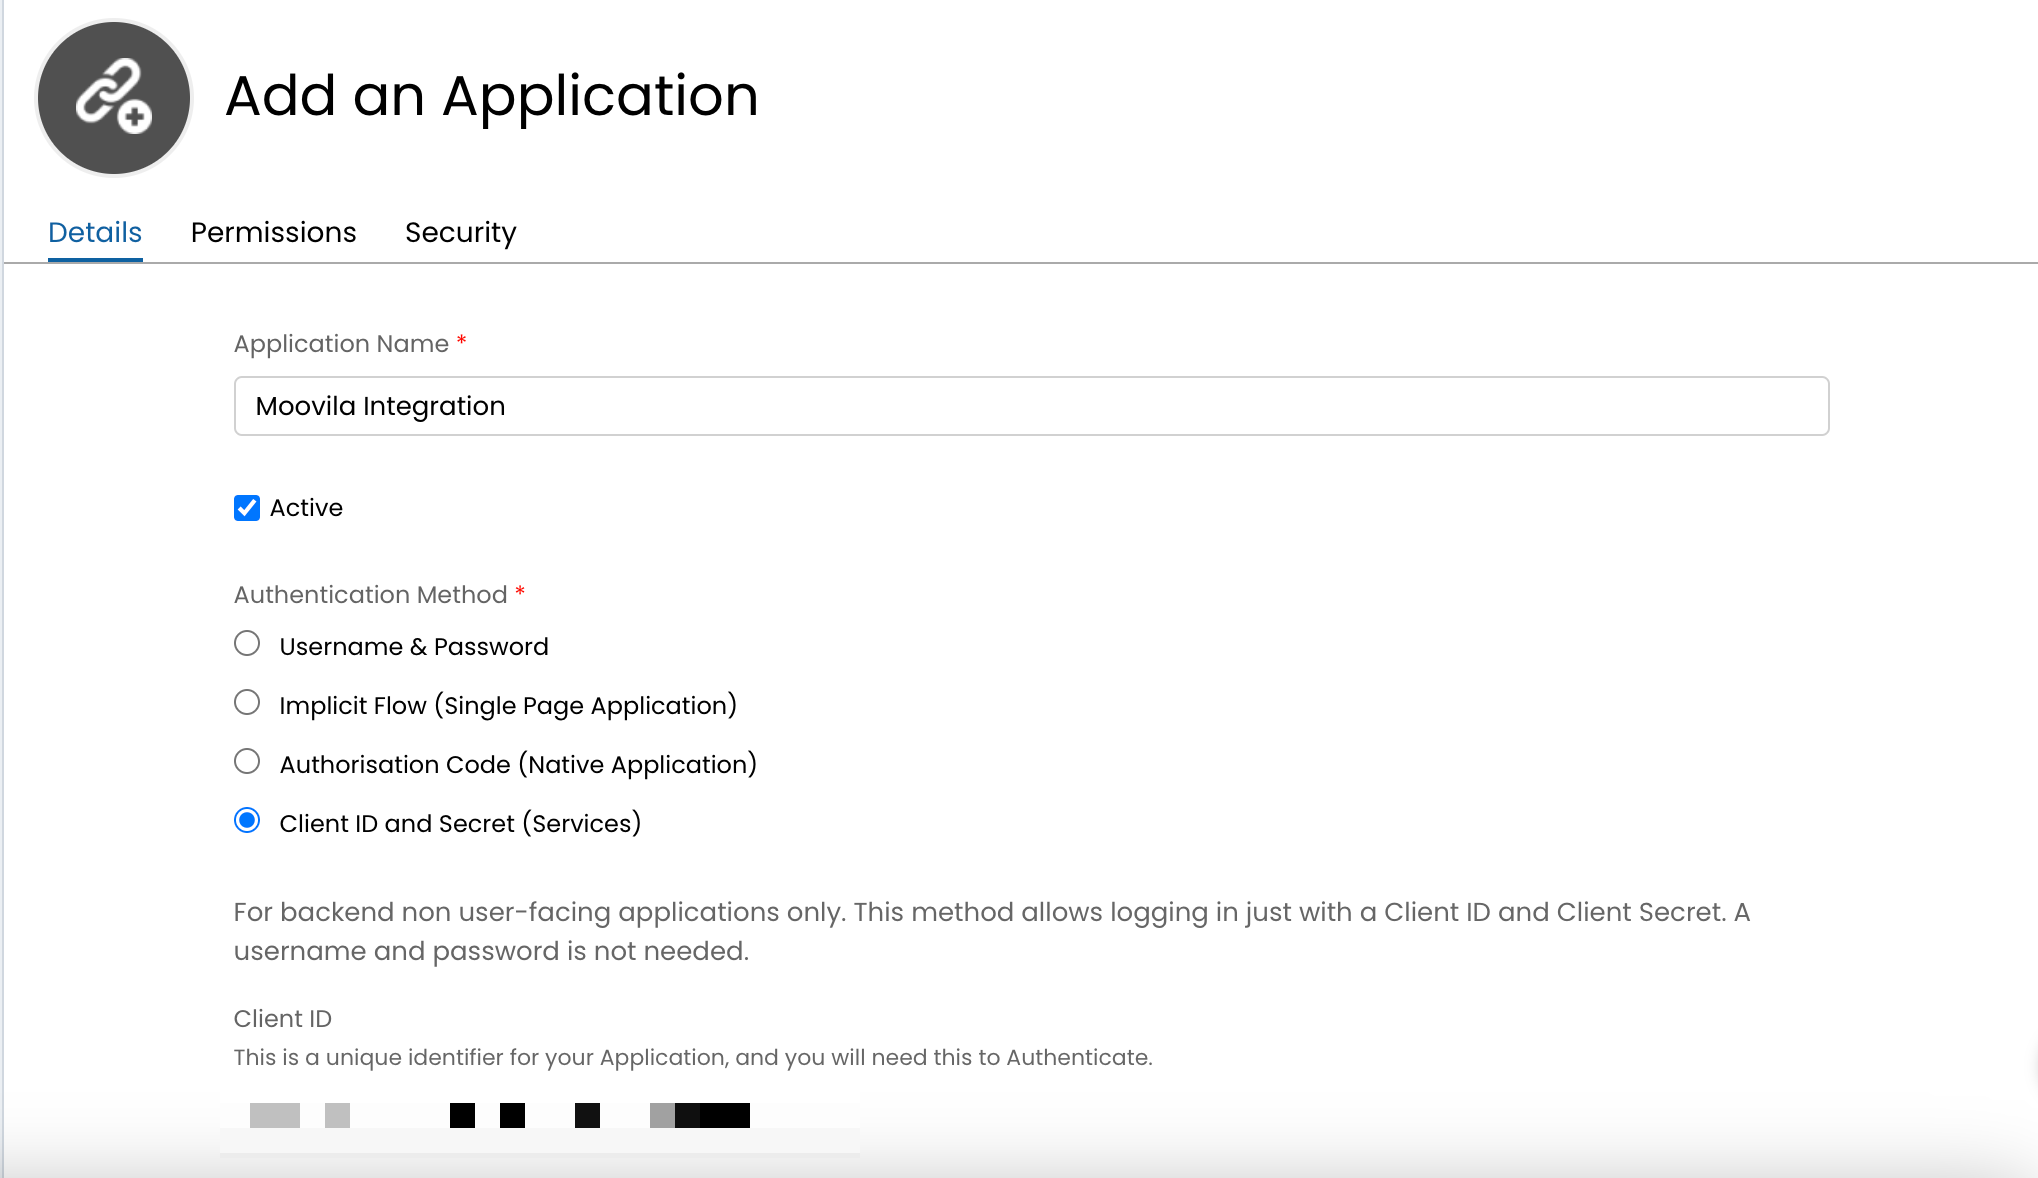Image resolution: width=2038 pixels, height=1178 pixels.
Task: Click 'Client ID and Secret (Services)' label
Action: 459,824
